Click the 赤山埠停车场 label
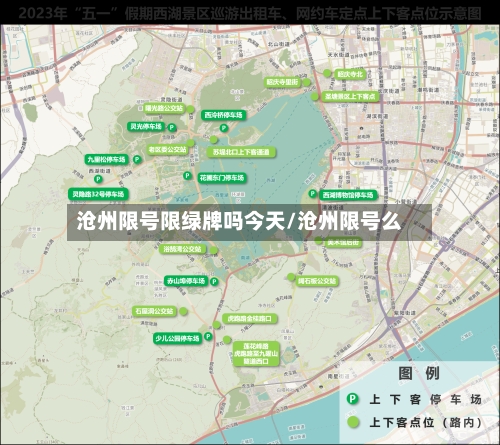 coord(186,281)
